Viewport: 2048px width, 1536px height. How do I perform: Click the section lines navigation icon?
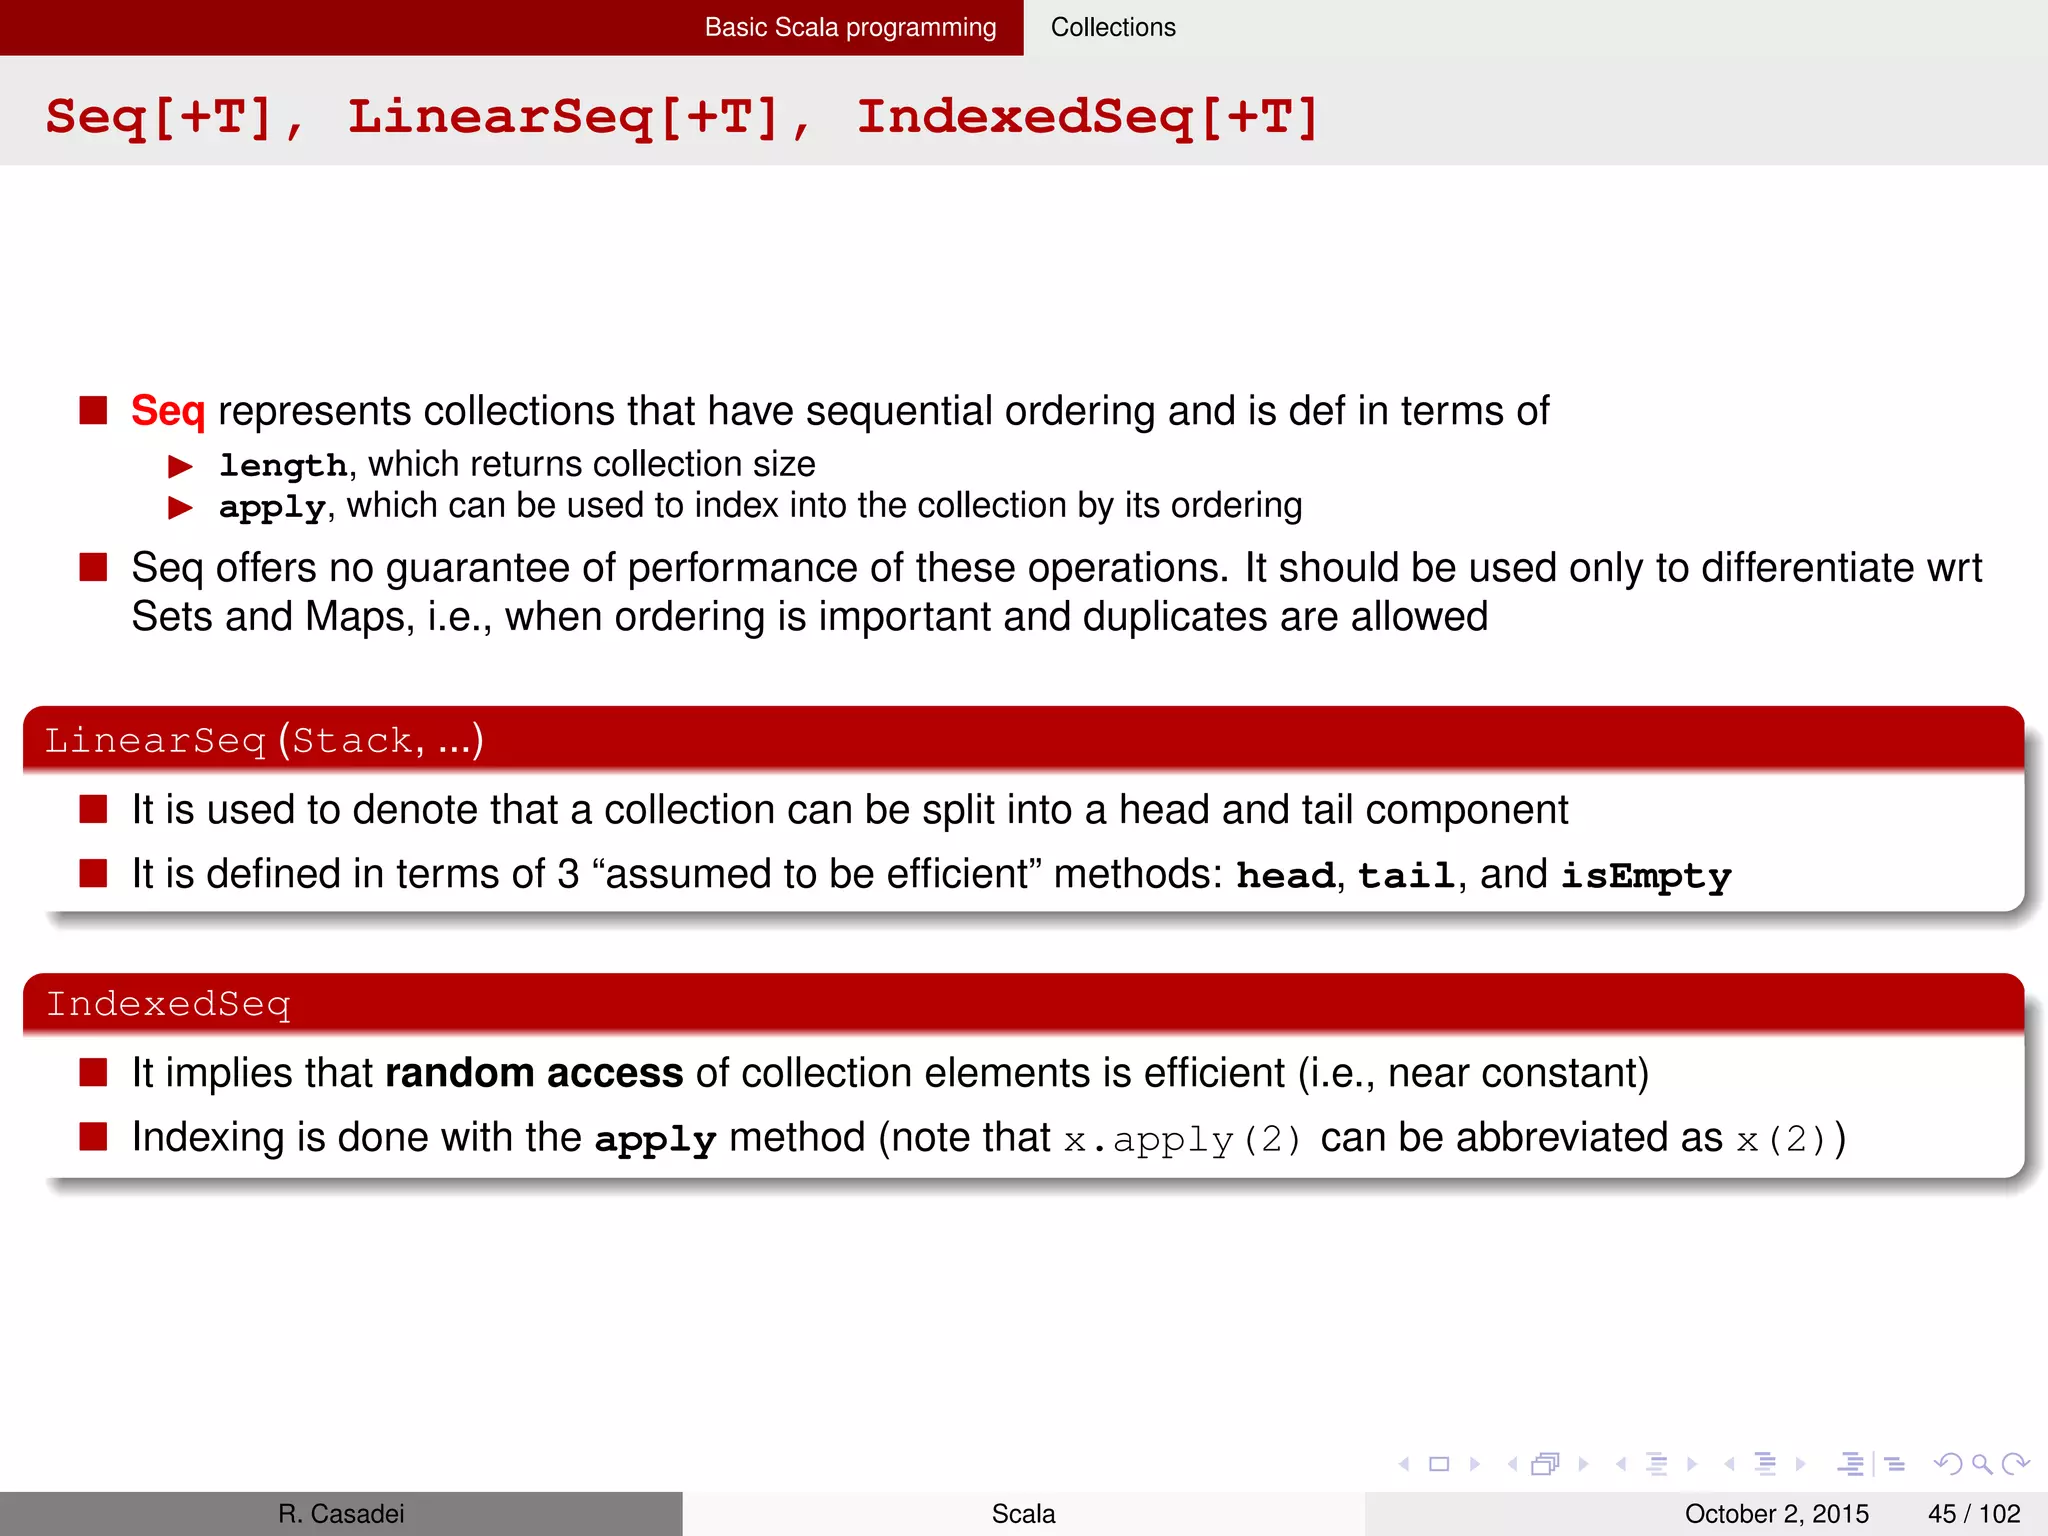(x=1766, y=1464)
